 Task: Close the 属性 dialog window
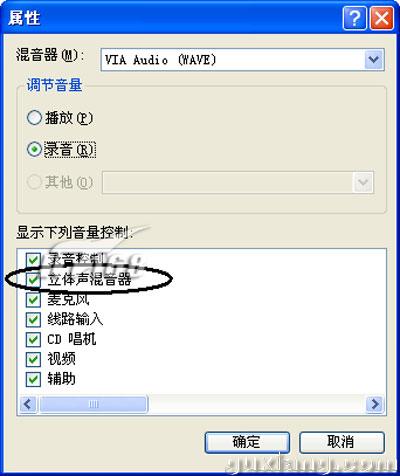click(382, 17)
